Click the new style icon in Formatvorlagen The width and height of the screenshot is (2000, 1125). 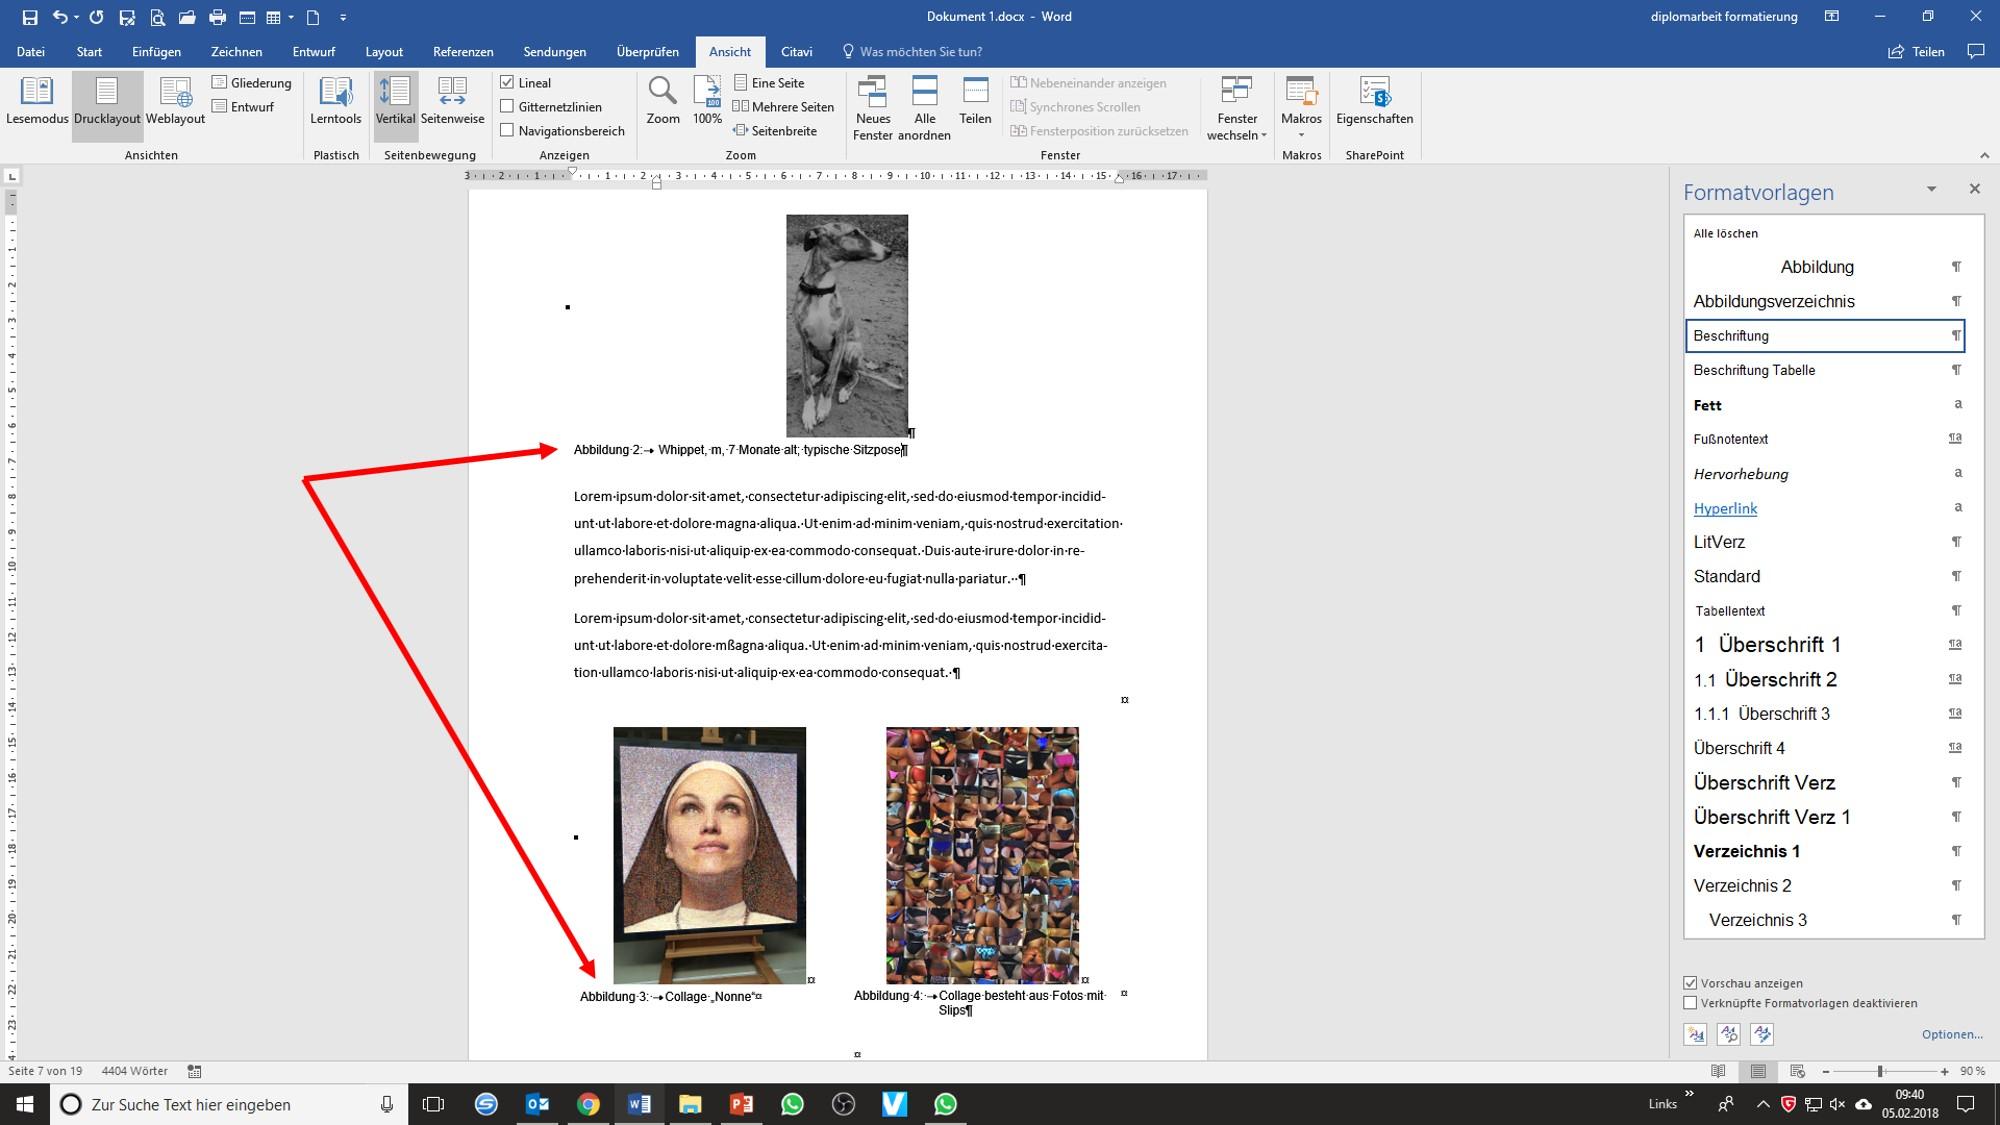pos(1695,1034)
